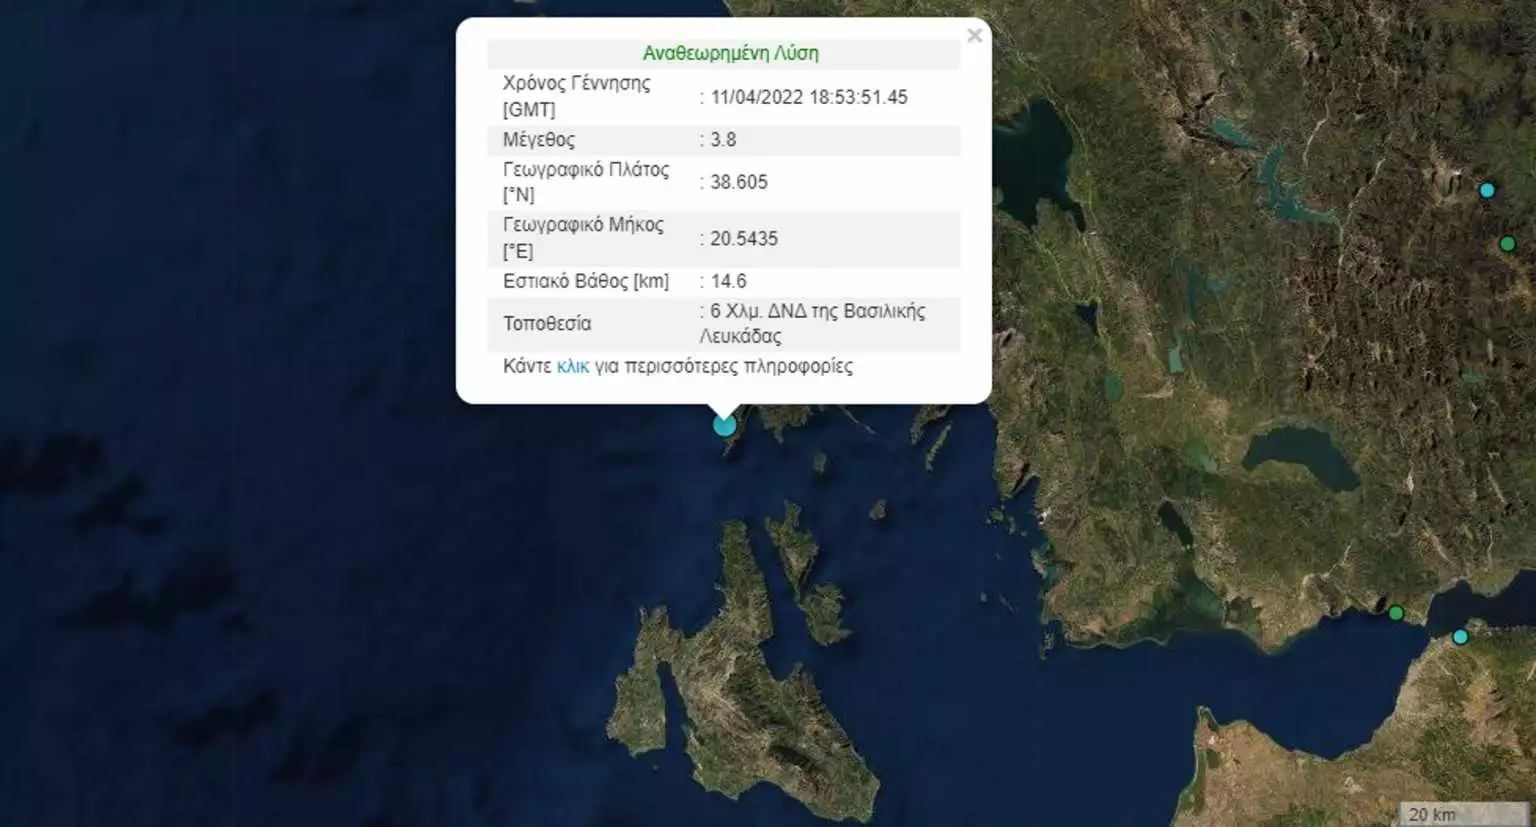Open the blue "κλικ" link for more information
Screen dimensions: 1536x827
click(573, 367)
